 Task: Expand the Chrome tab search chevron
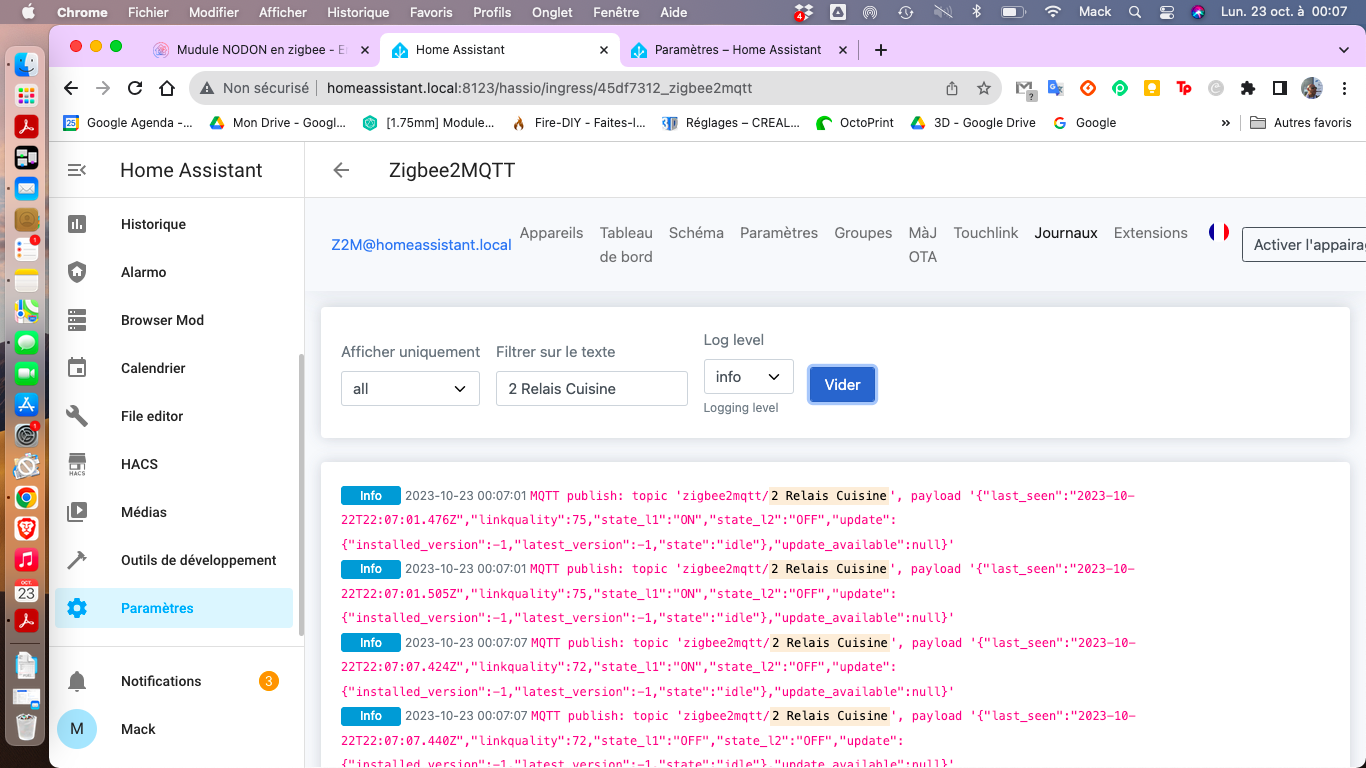pos(1343,50)
